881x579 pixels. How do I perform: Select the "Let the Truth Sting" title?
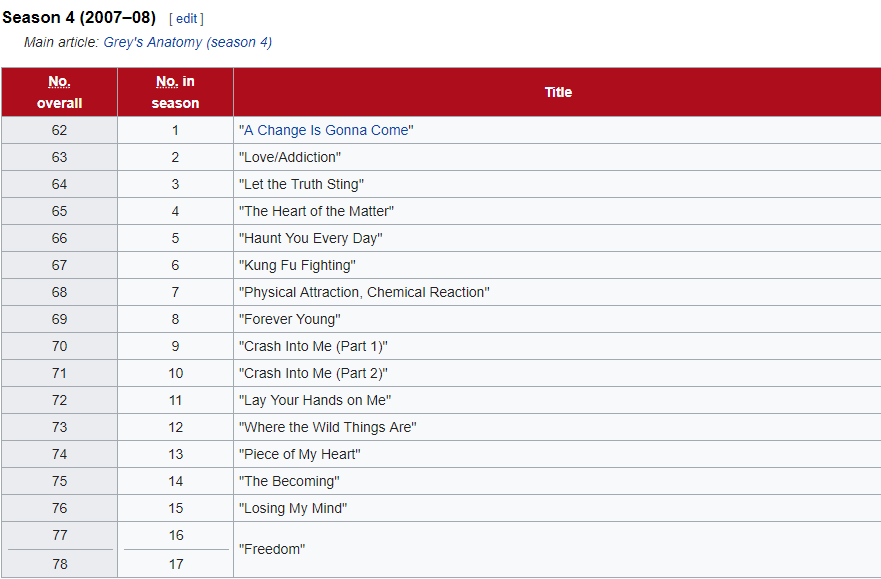[301, 184]
